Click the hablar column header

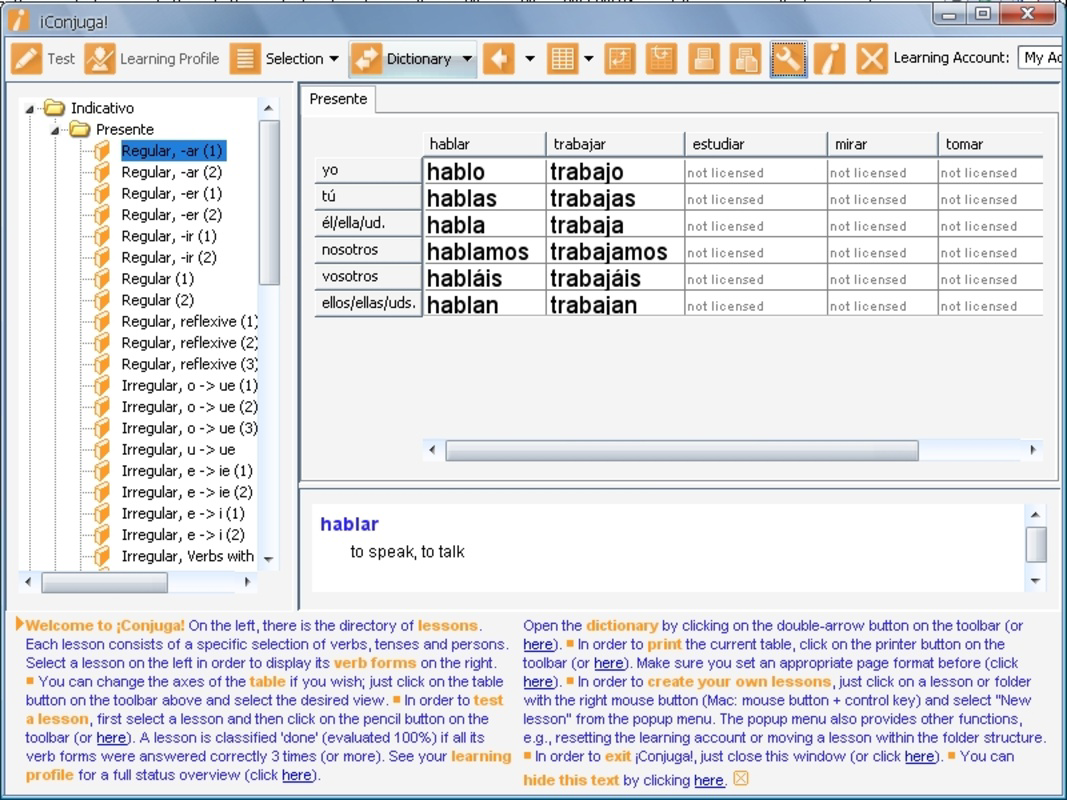pyautogui.click(x=484, y=144)
